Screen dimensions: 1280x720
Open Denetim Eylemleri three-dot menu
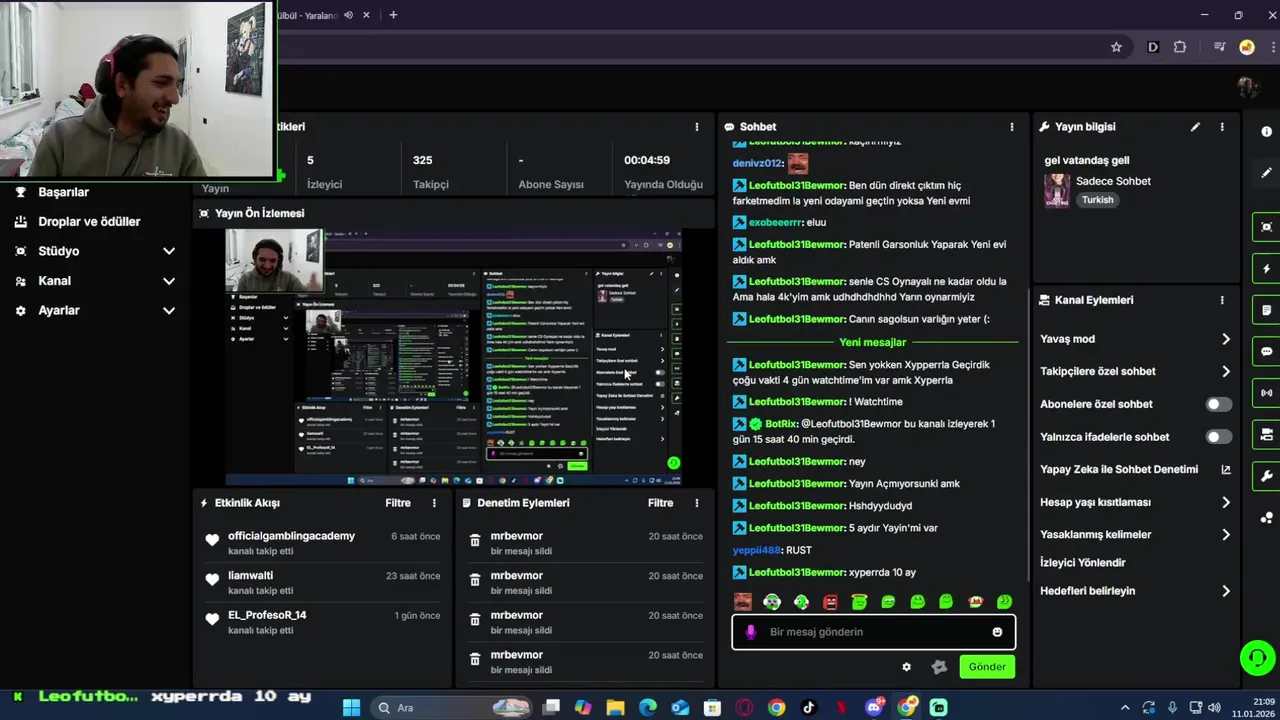pyautogui.click(x=697, y=503)
